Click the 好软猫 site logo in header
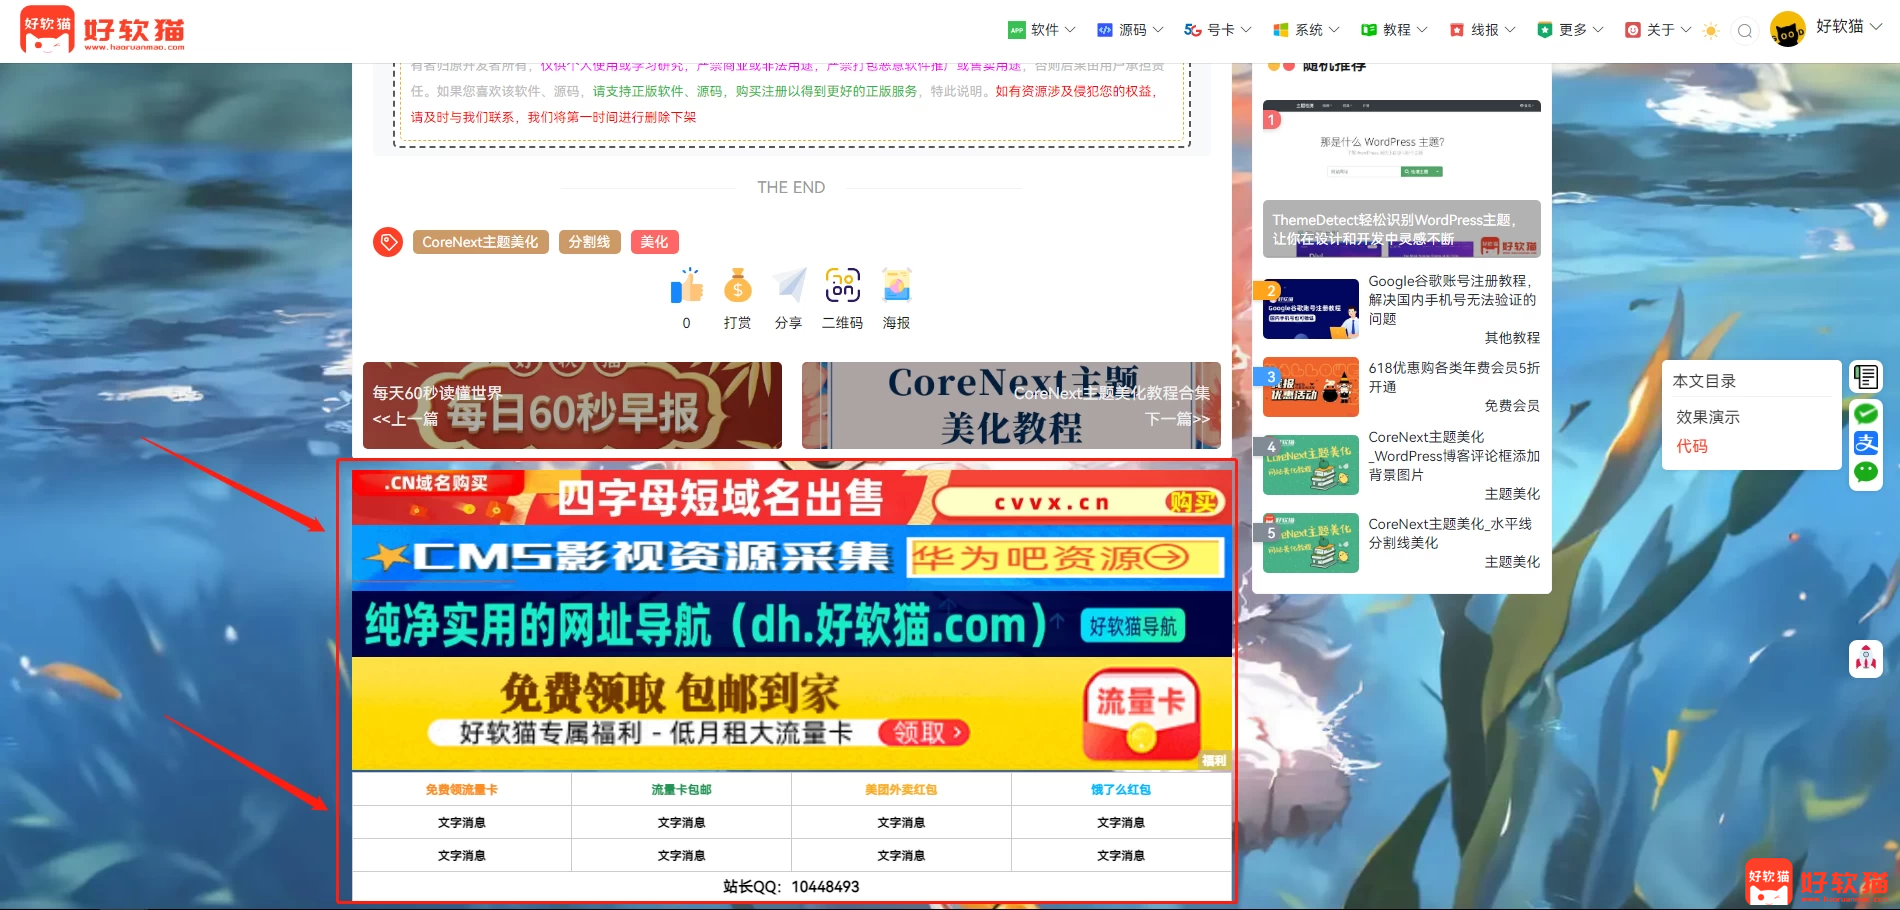1900x910 pixels. pos(102,30)
